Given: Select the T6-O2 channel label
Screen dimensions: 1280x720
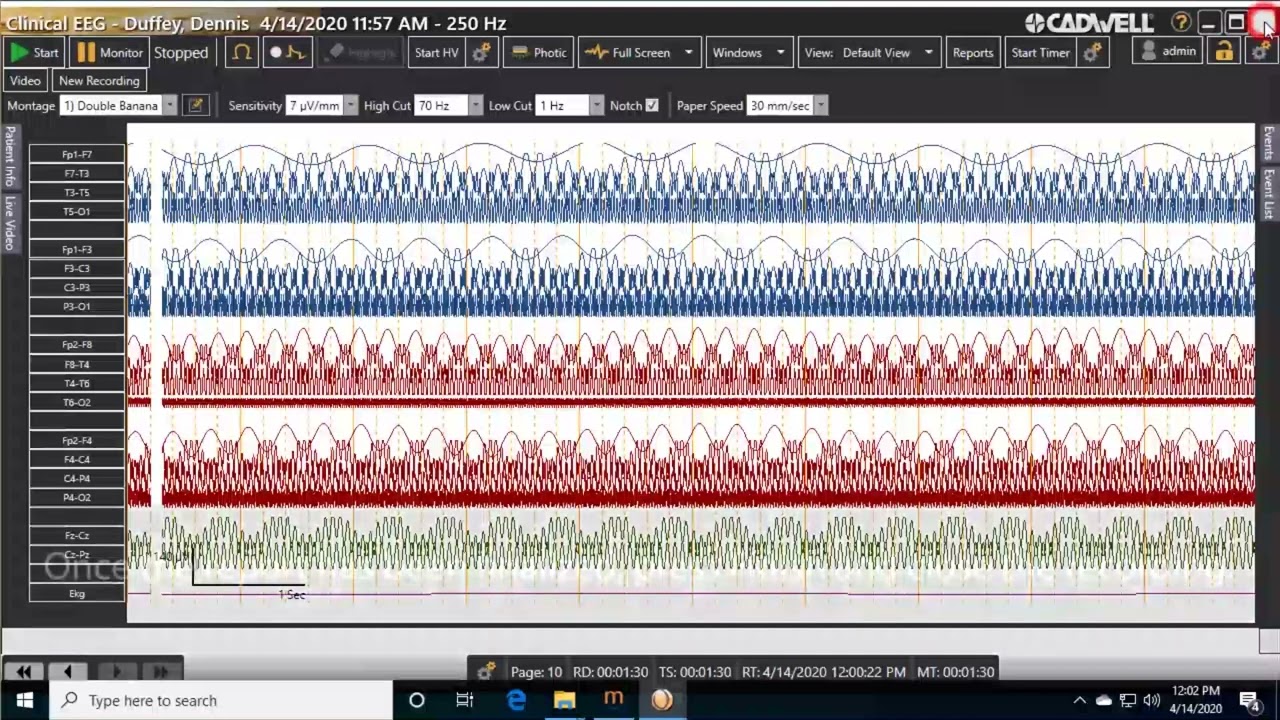Looking at the screenshot, I should pyautogui.click(x=77, y=402).
